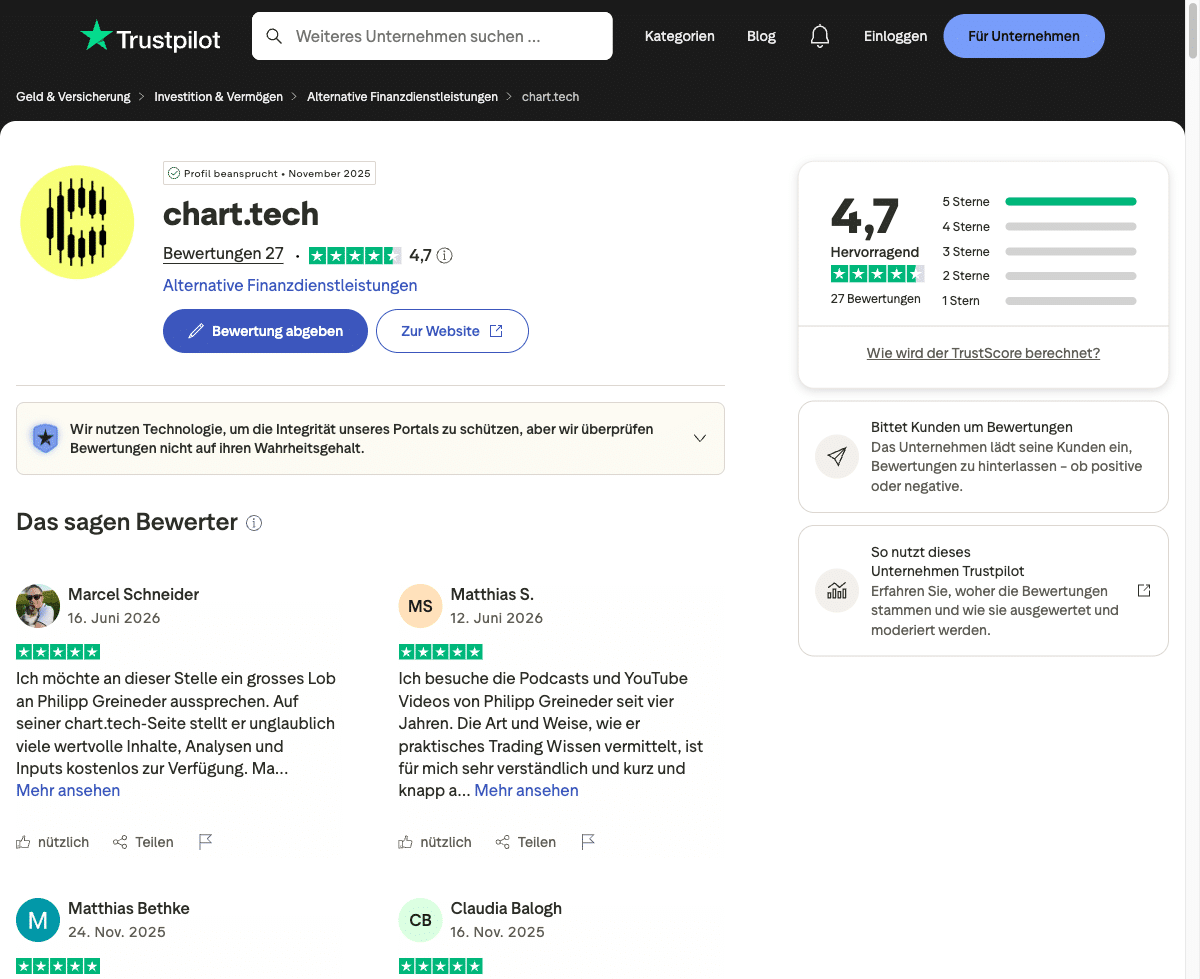Click date 24. Nov. 2025
This screenshot has height=979, width=1200.
117,932
